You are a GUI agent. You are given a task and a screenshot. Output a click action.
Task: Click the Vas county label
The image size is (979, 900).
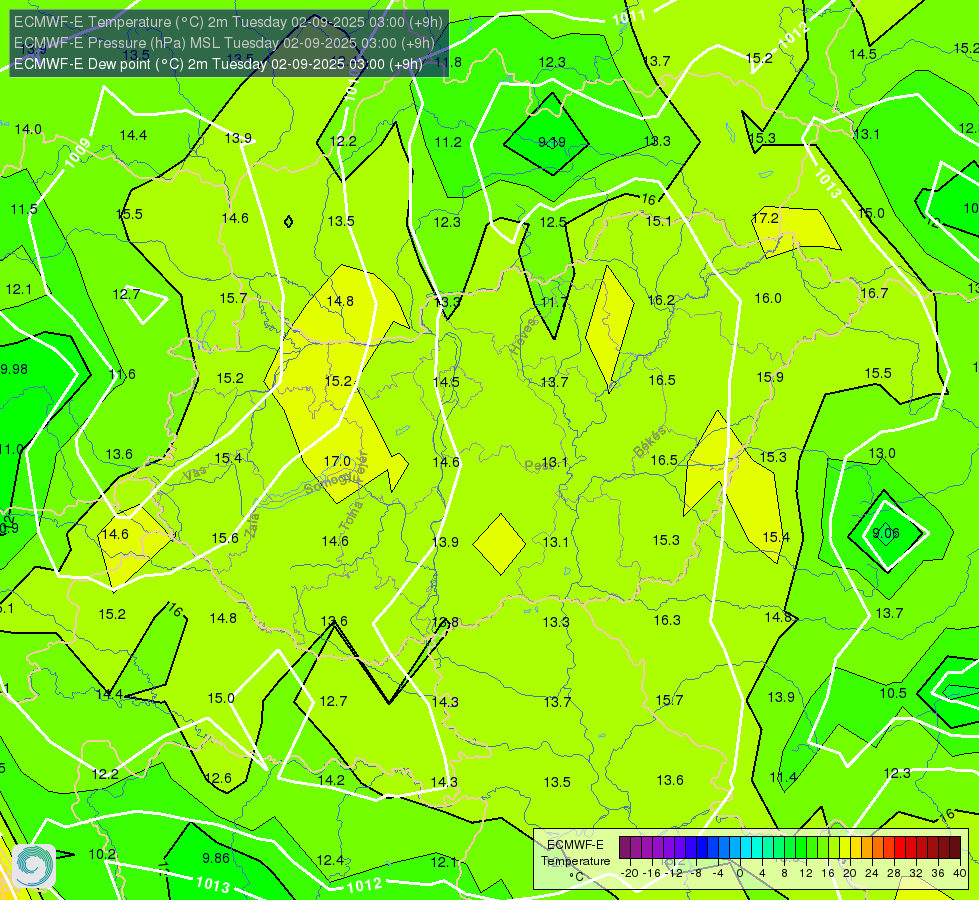point(195,474)
